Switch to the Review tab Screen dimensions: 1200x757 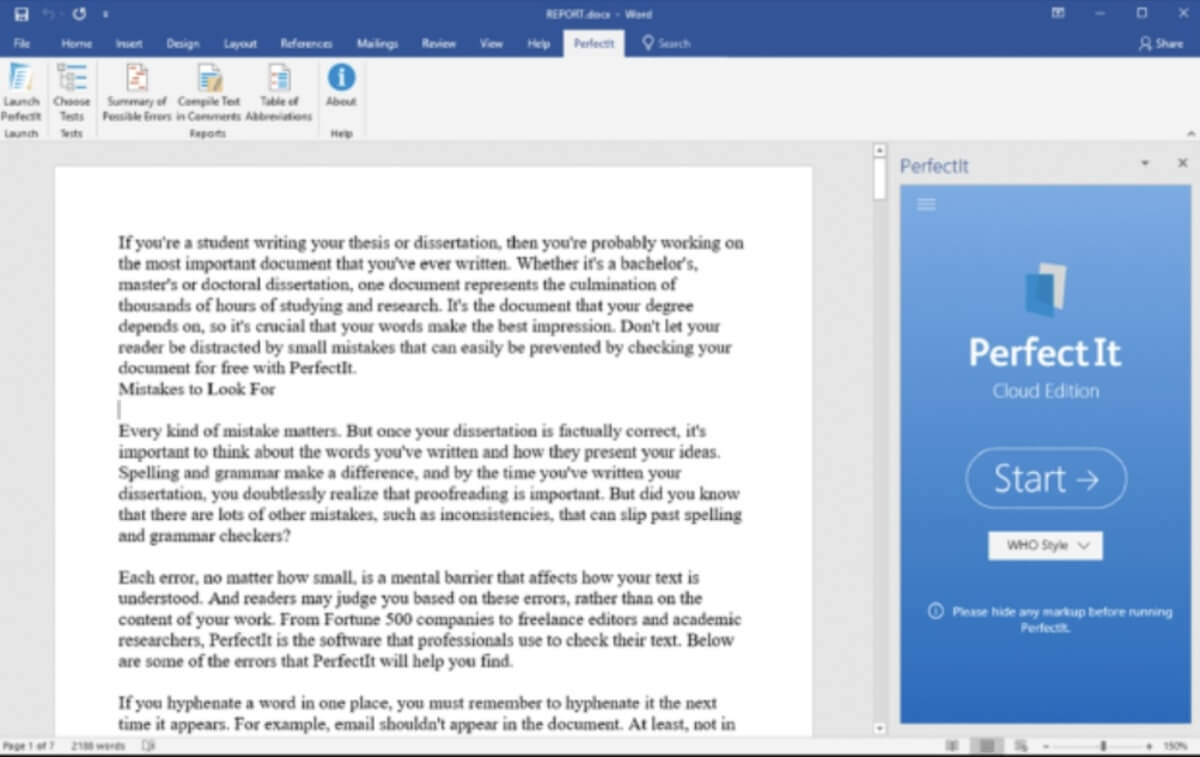tap(439, 44)
